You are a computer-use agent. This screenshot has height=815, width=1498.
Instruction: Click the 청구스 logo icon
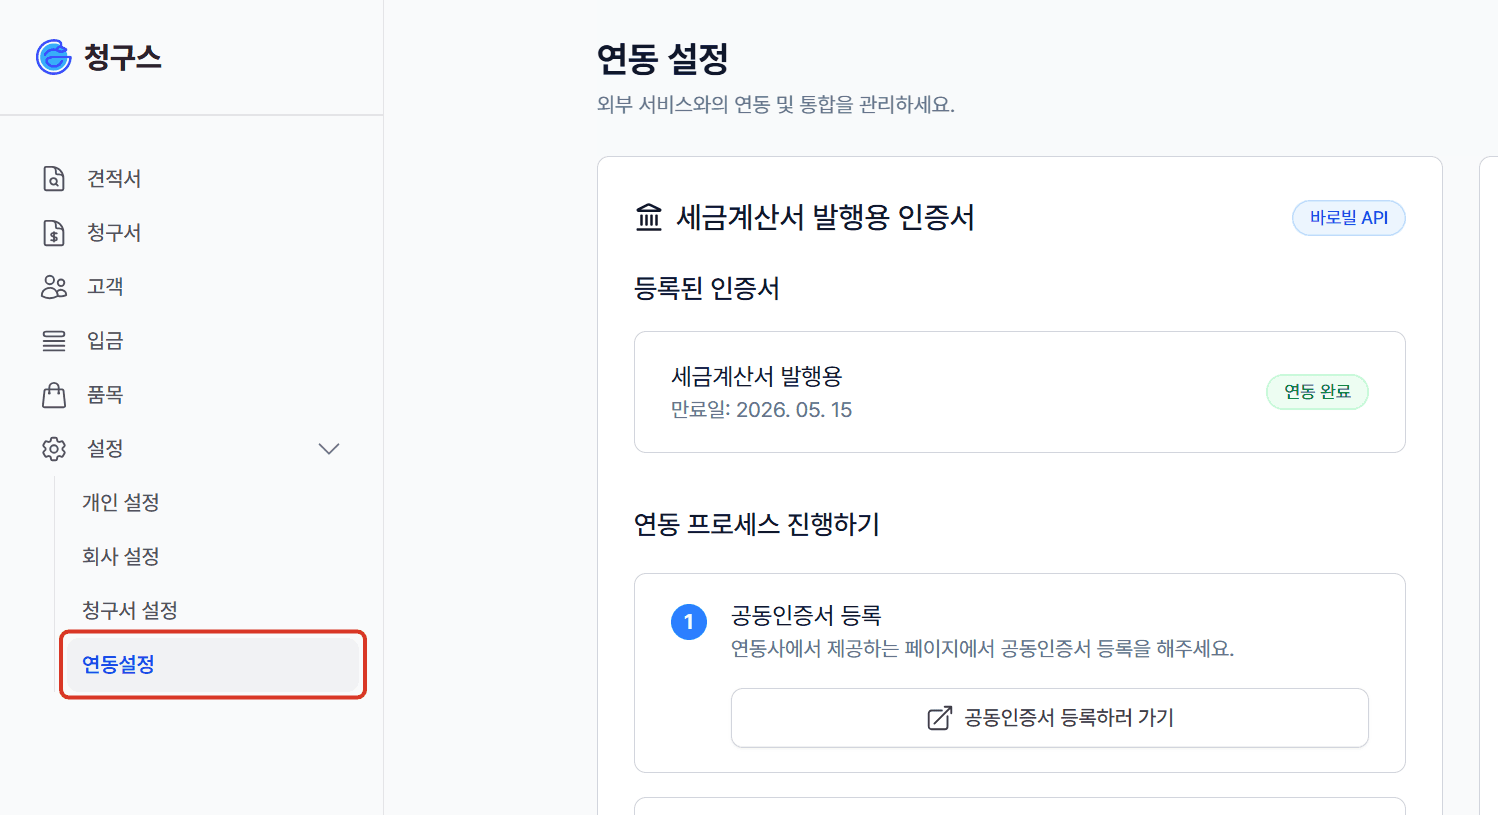coord(54,57)
